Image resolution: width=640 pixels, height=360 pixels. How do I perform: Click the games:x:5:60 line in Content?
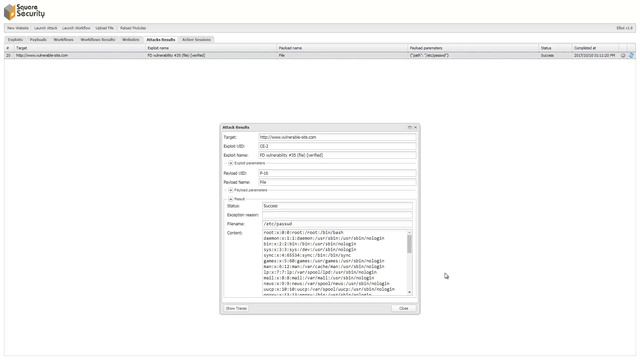click(324, 261)
